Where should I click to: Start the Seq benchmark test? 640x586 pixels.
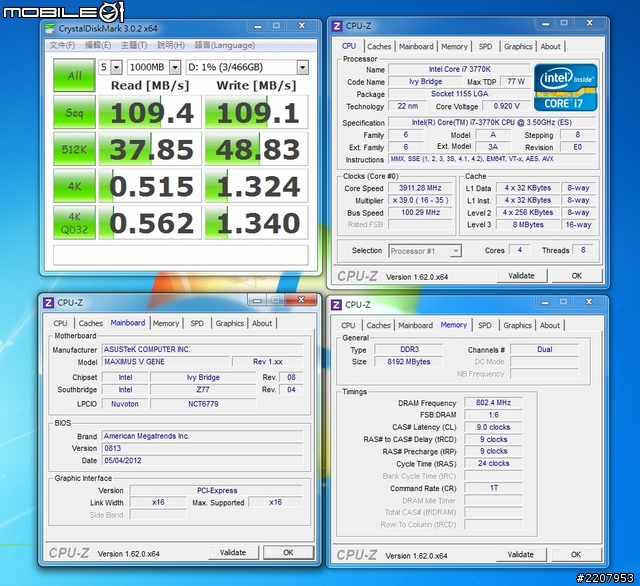(74, 112)
